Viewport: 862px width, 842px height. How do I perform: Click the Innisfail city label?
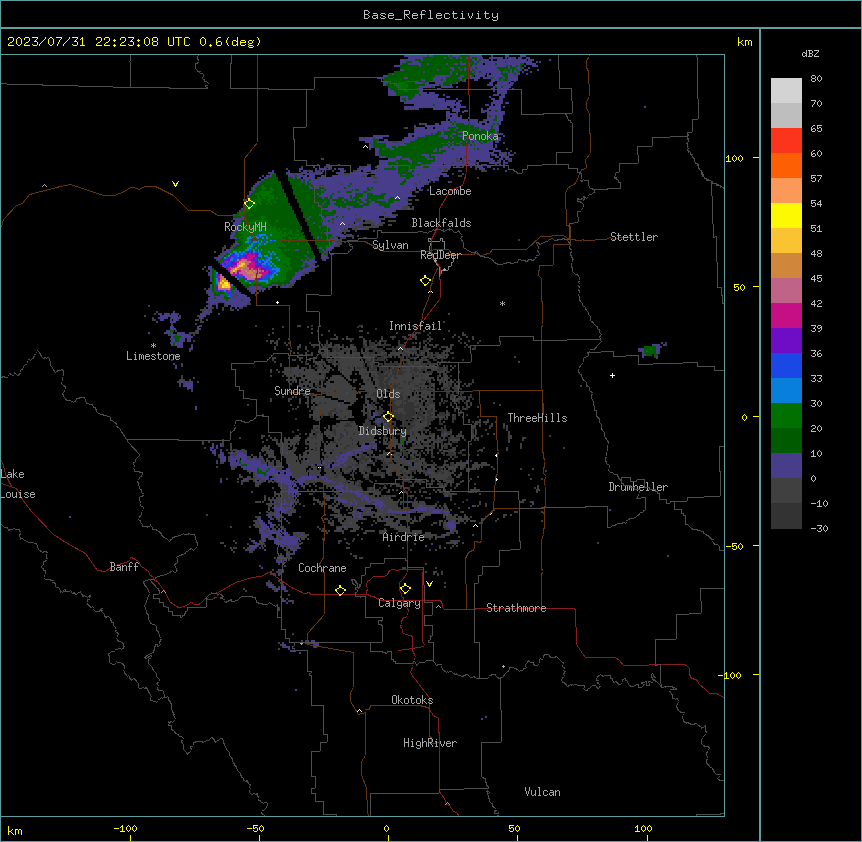415,326
